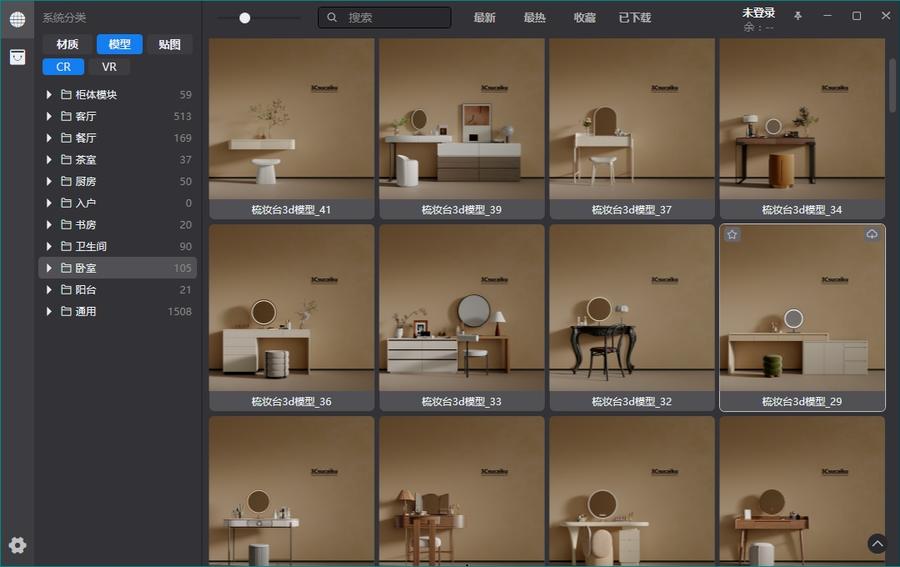Click the 餐厅 folder icon

(66, 138)
